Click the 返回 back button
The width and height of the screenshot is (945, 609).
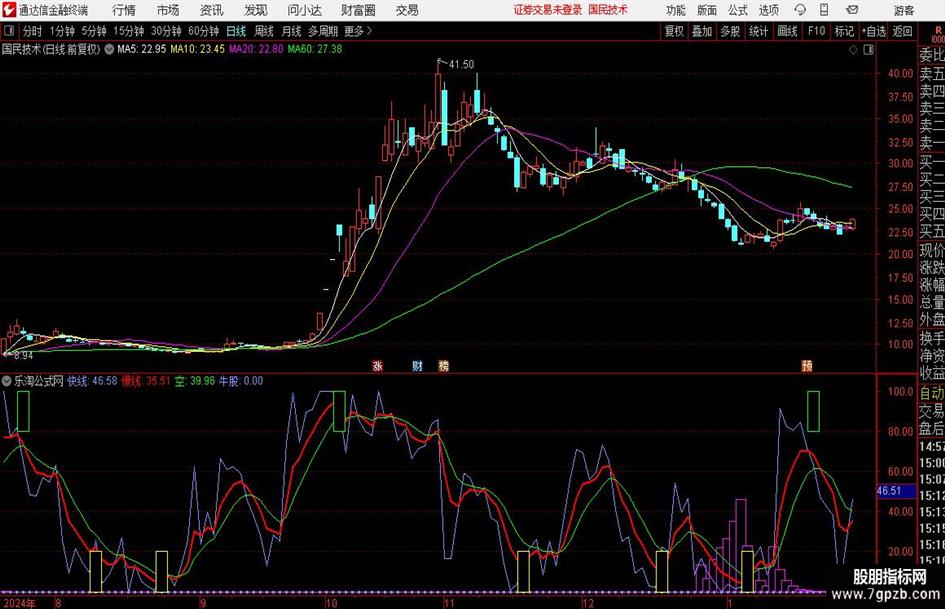[902, 31]
